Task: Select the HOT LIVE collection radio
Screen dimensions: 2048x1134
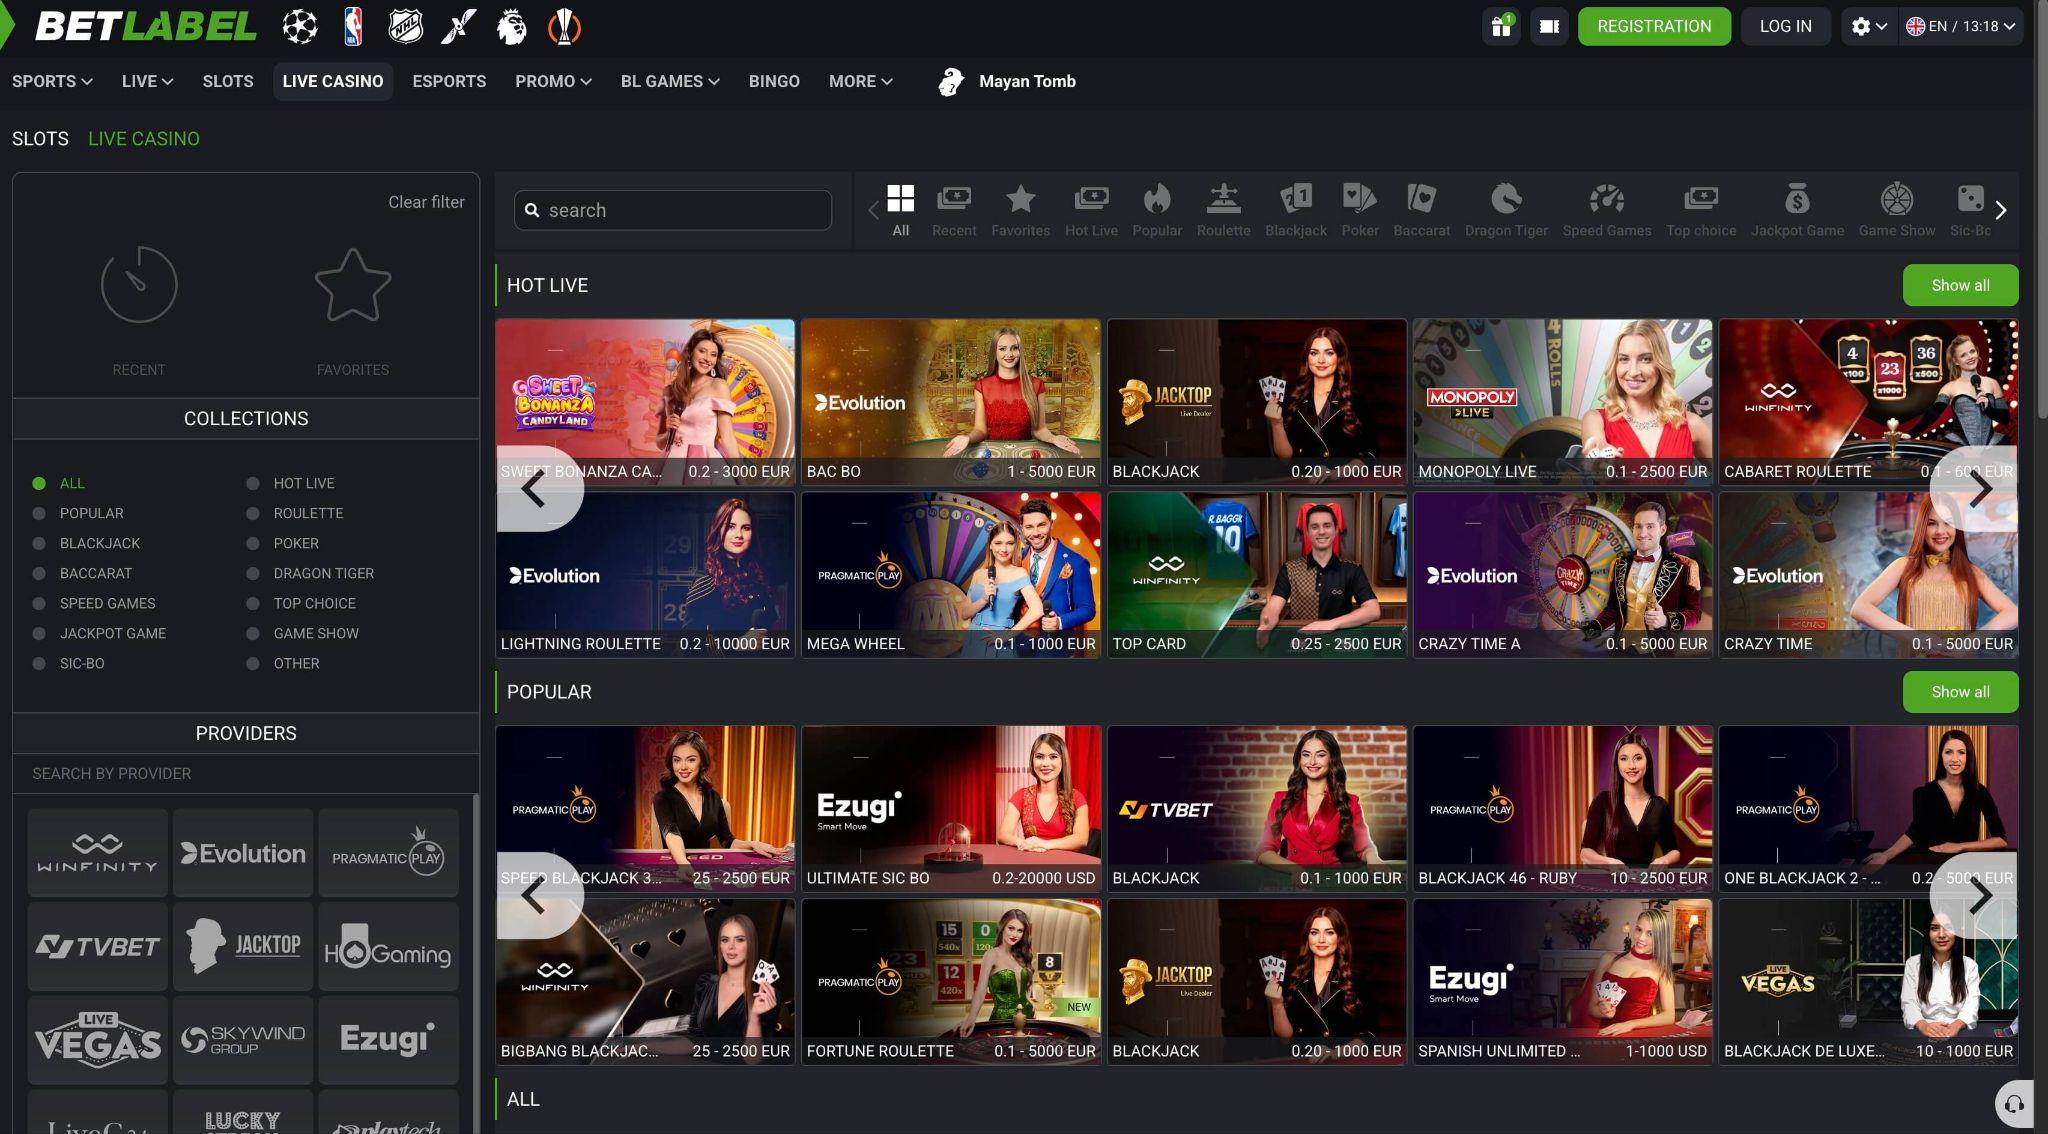Action: point(253,483)
